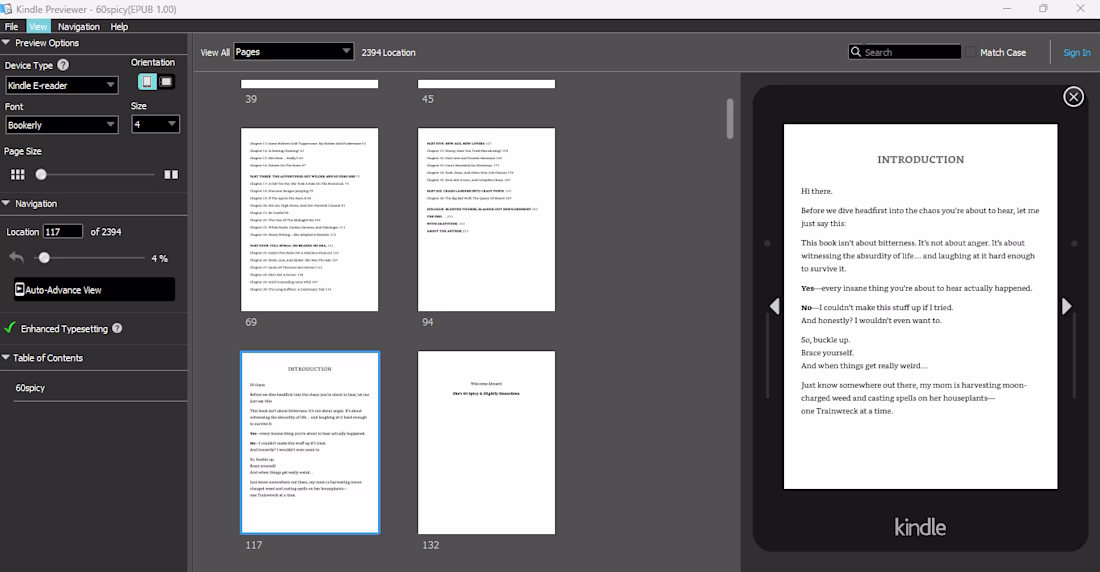The width and height of the screenshot is (1100, 572).
Task: Select the page thumbnail at location 69
Action: tap(309, 219)
